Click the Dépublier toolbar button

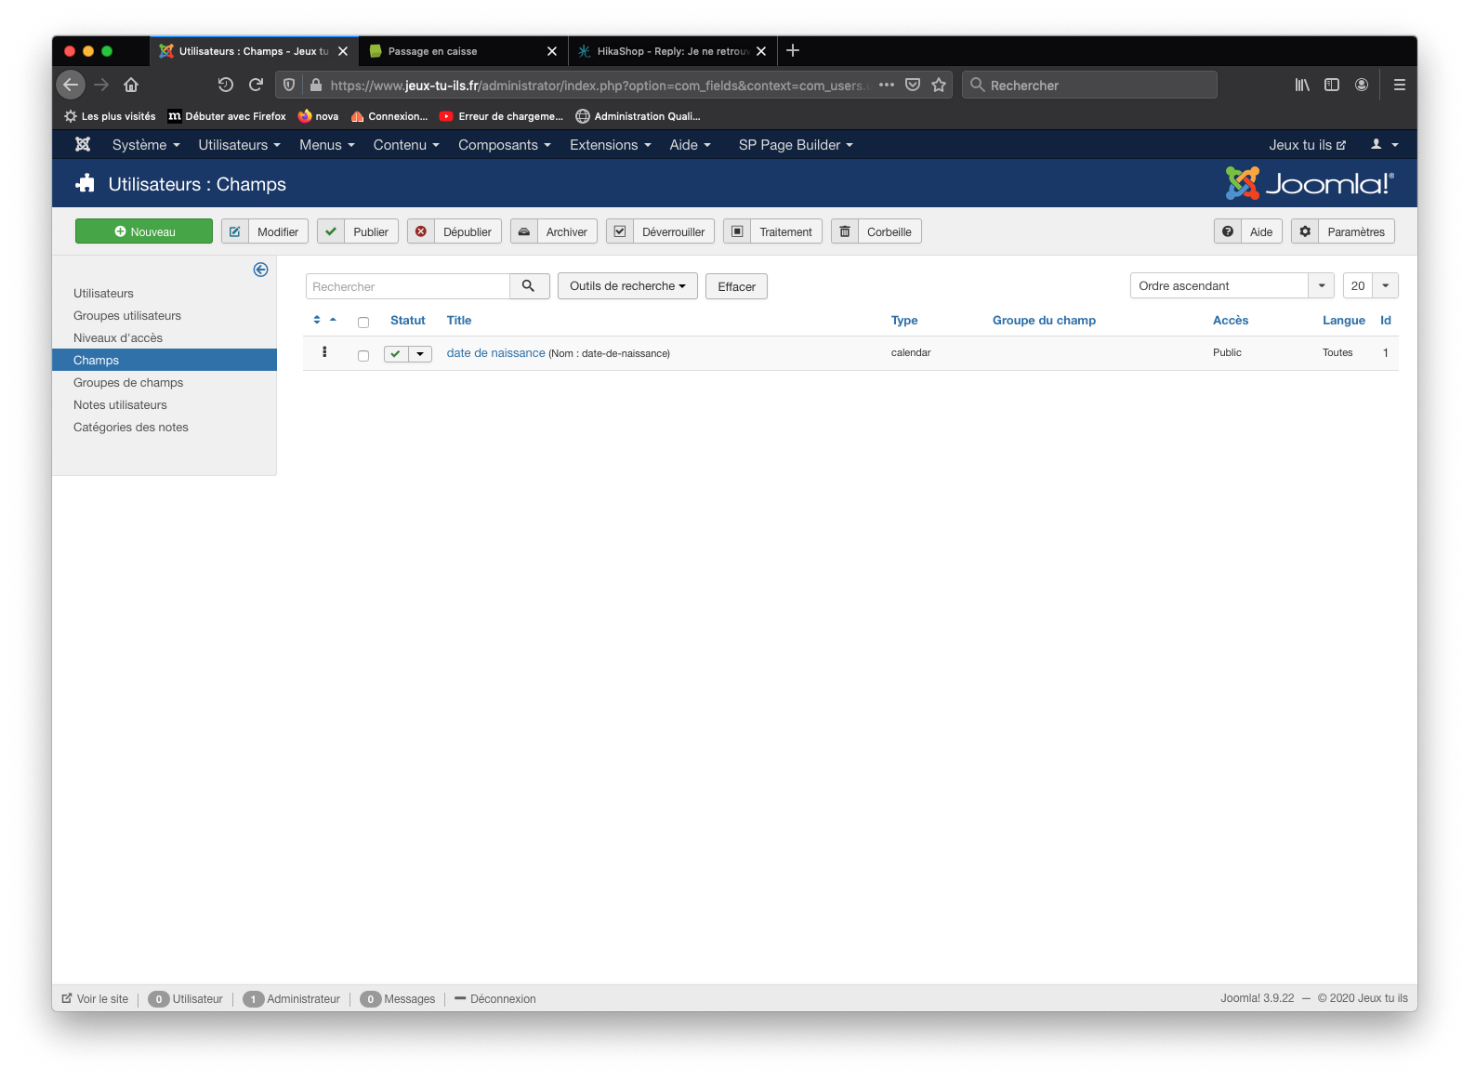pos(455,232)
